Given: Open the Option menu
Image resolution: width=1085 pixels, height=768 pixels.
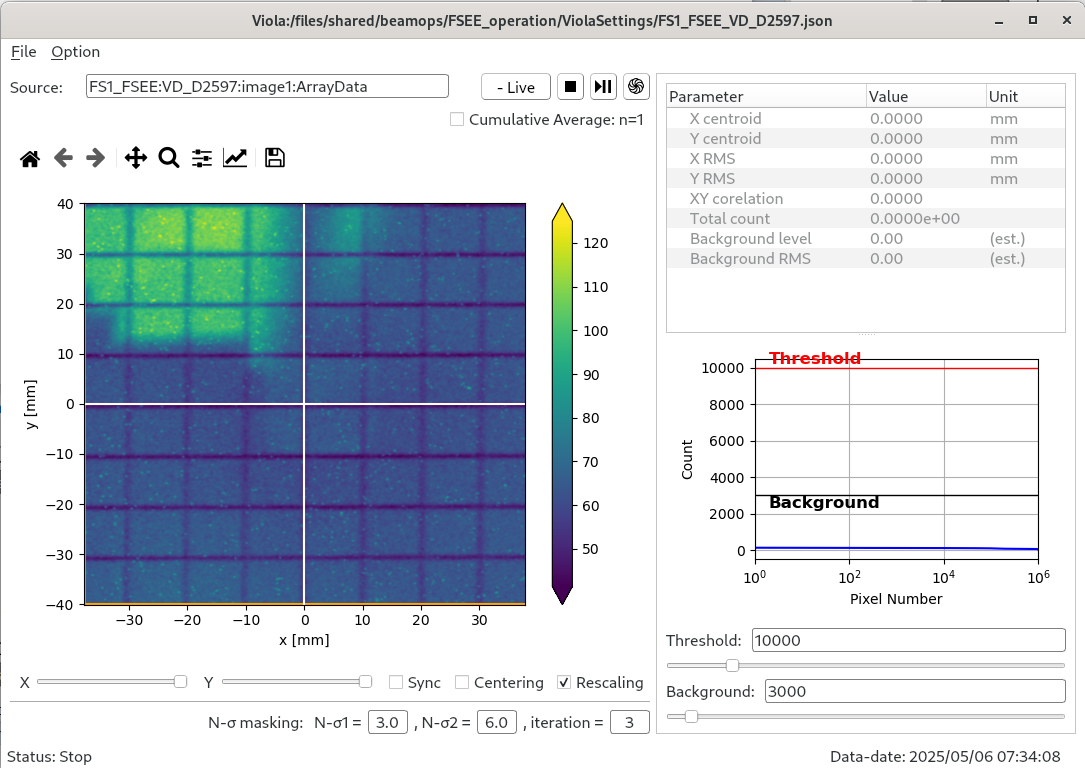Looking at the screenshot, I should click(76, 52).
